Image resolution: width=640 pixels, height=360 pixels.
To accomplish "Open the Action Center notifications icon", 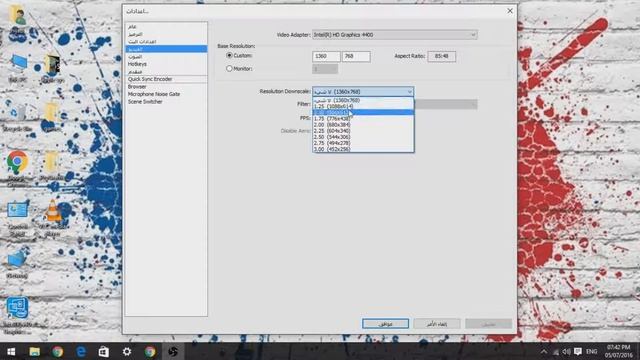I will tap(578, 351).
